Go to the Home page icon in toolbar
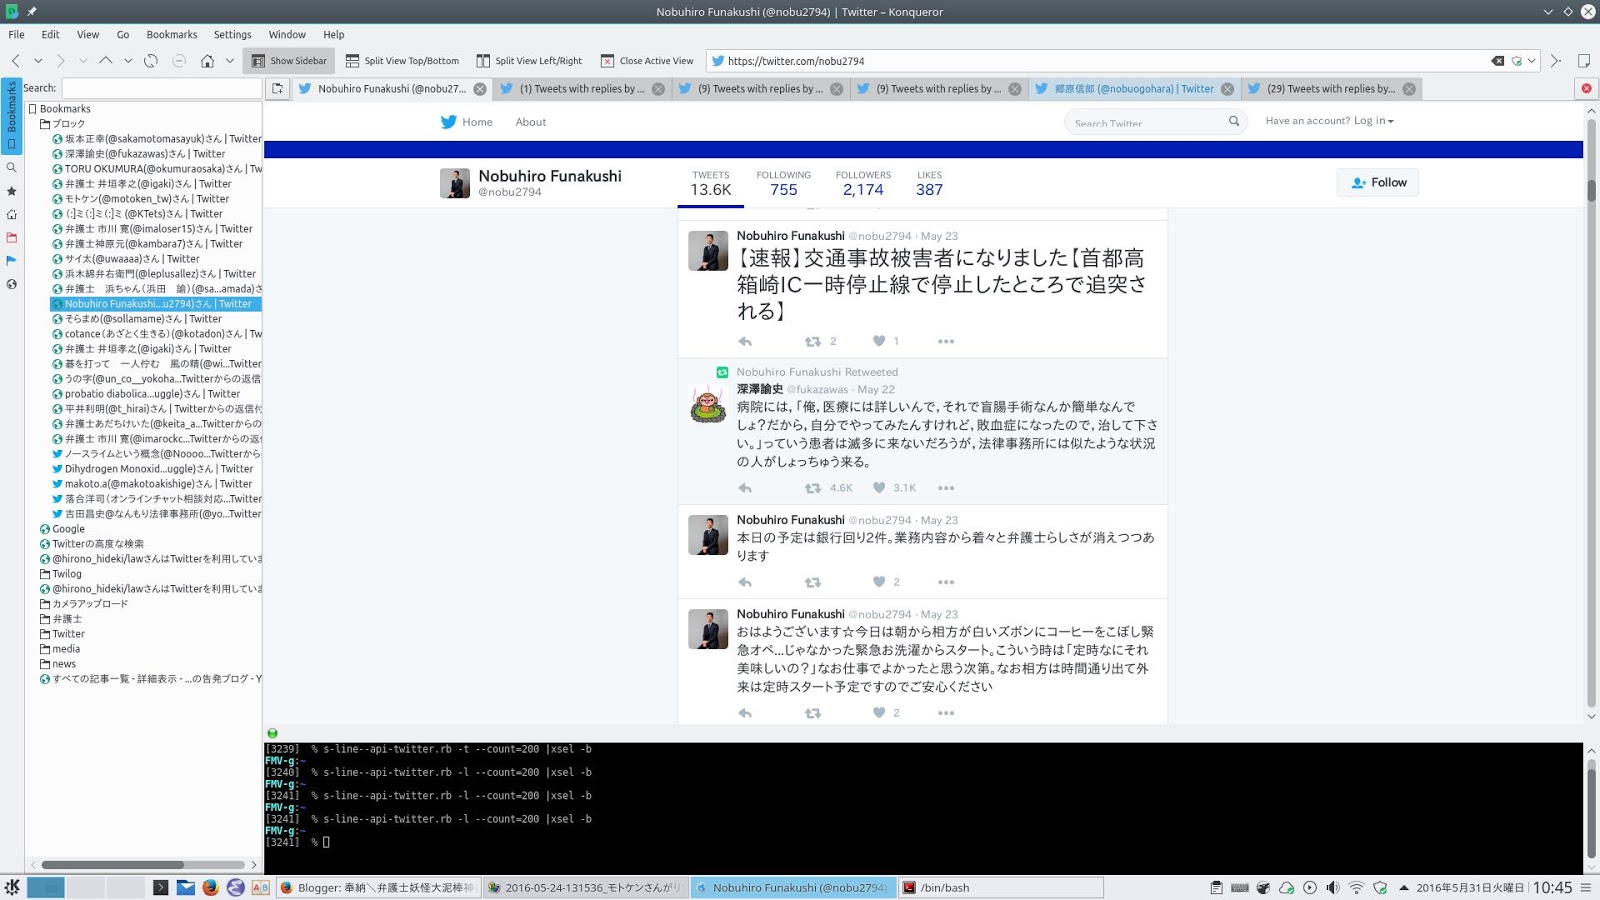Image resolution: width=1600 pixels, height=900 pixels. point(207,61)
